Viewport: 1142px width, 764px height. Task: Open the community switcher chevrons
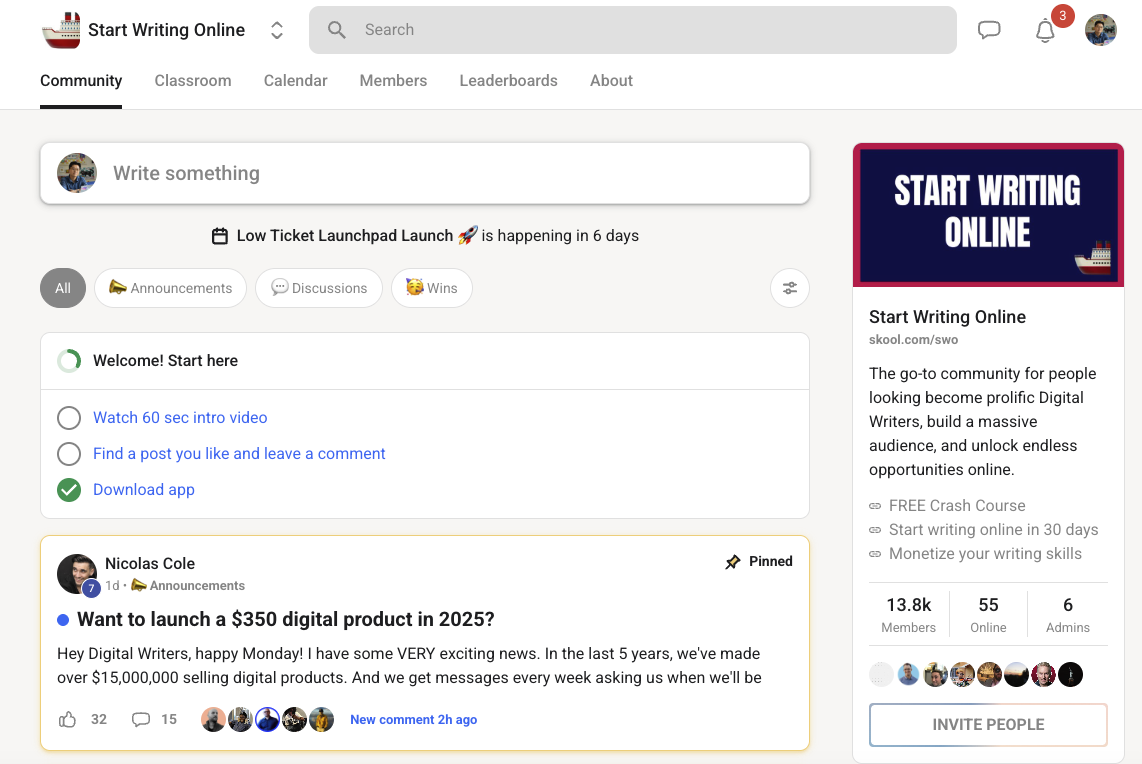[277, 30]
